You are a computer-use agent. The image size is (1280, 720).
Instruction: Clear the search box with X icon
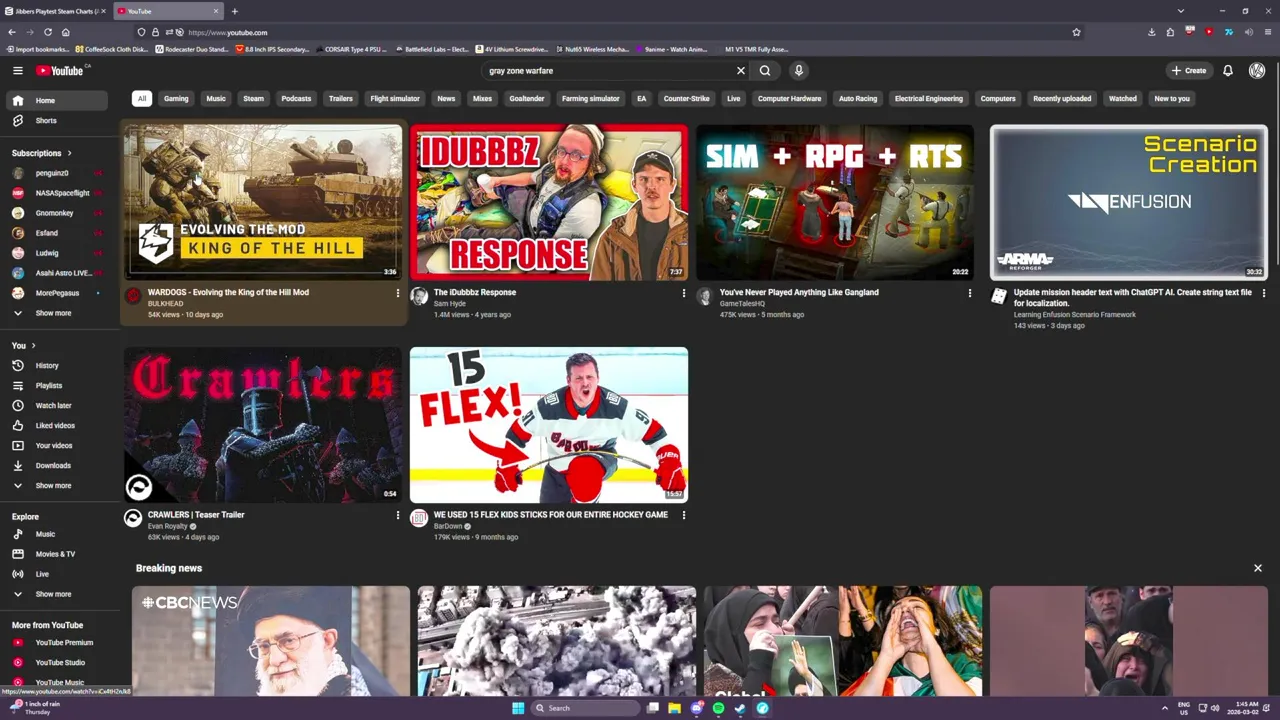pyautogui.click(x=741, y=70)
